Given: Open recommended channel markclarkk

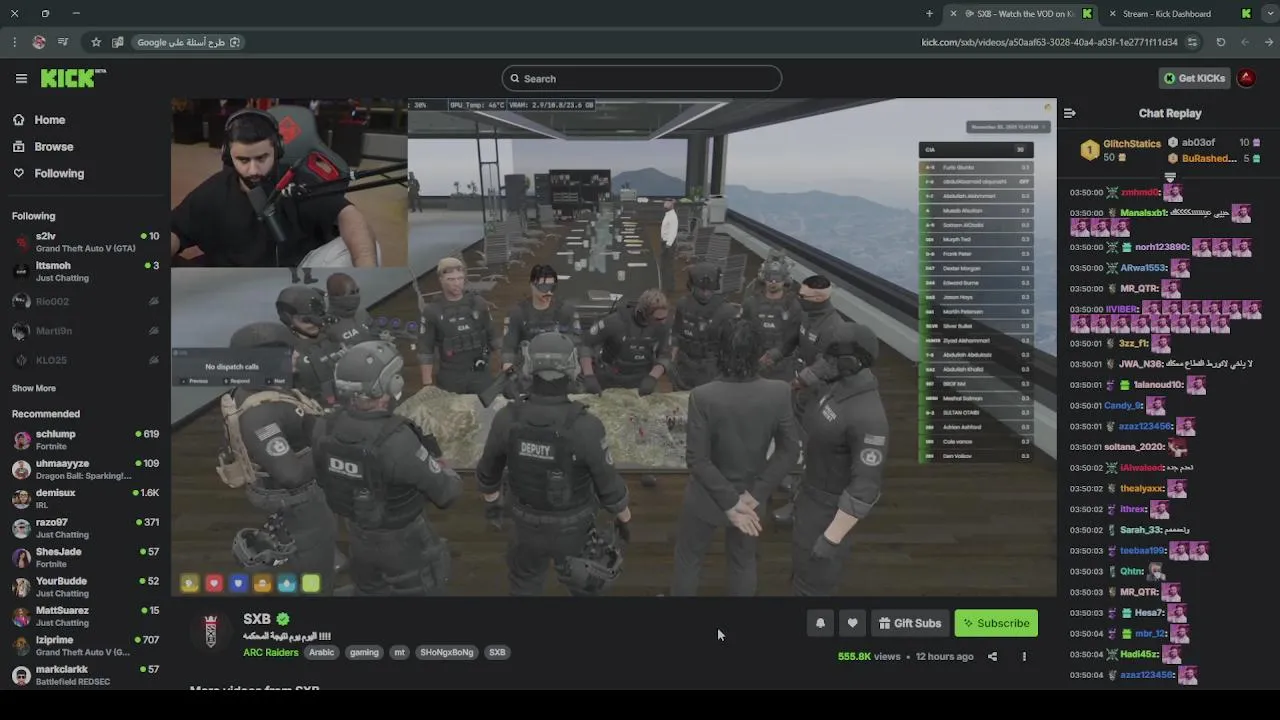Looking at the screenshot, I should point(85,675).
